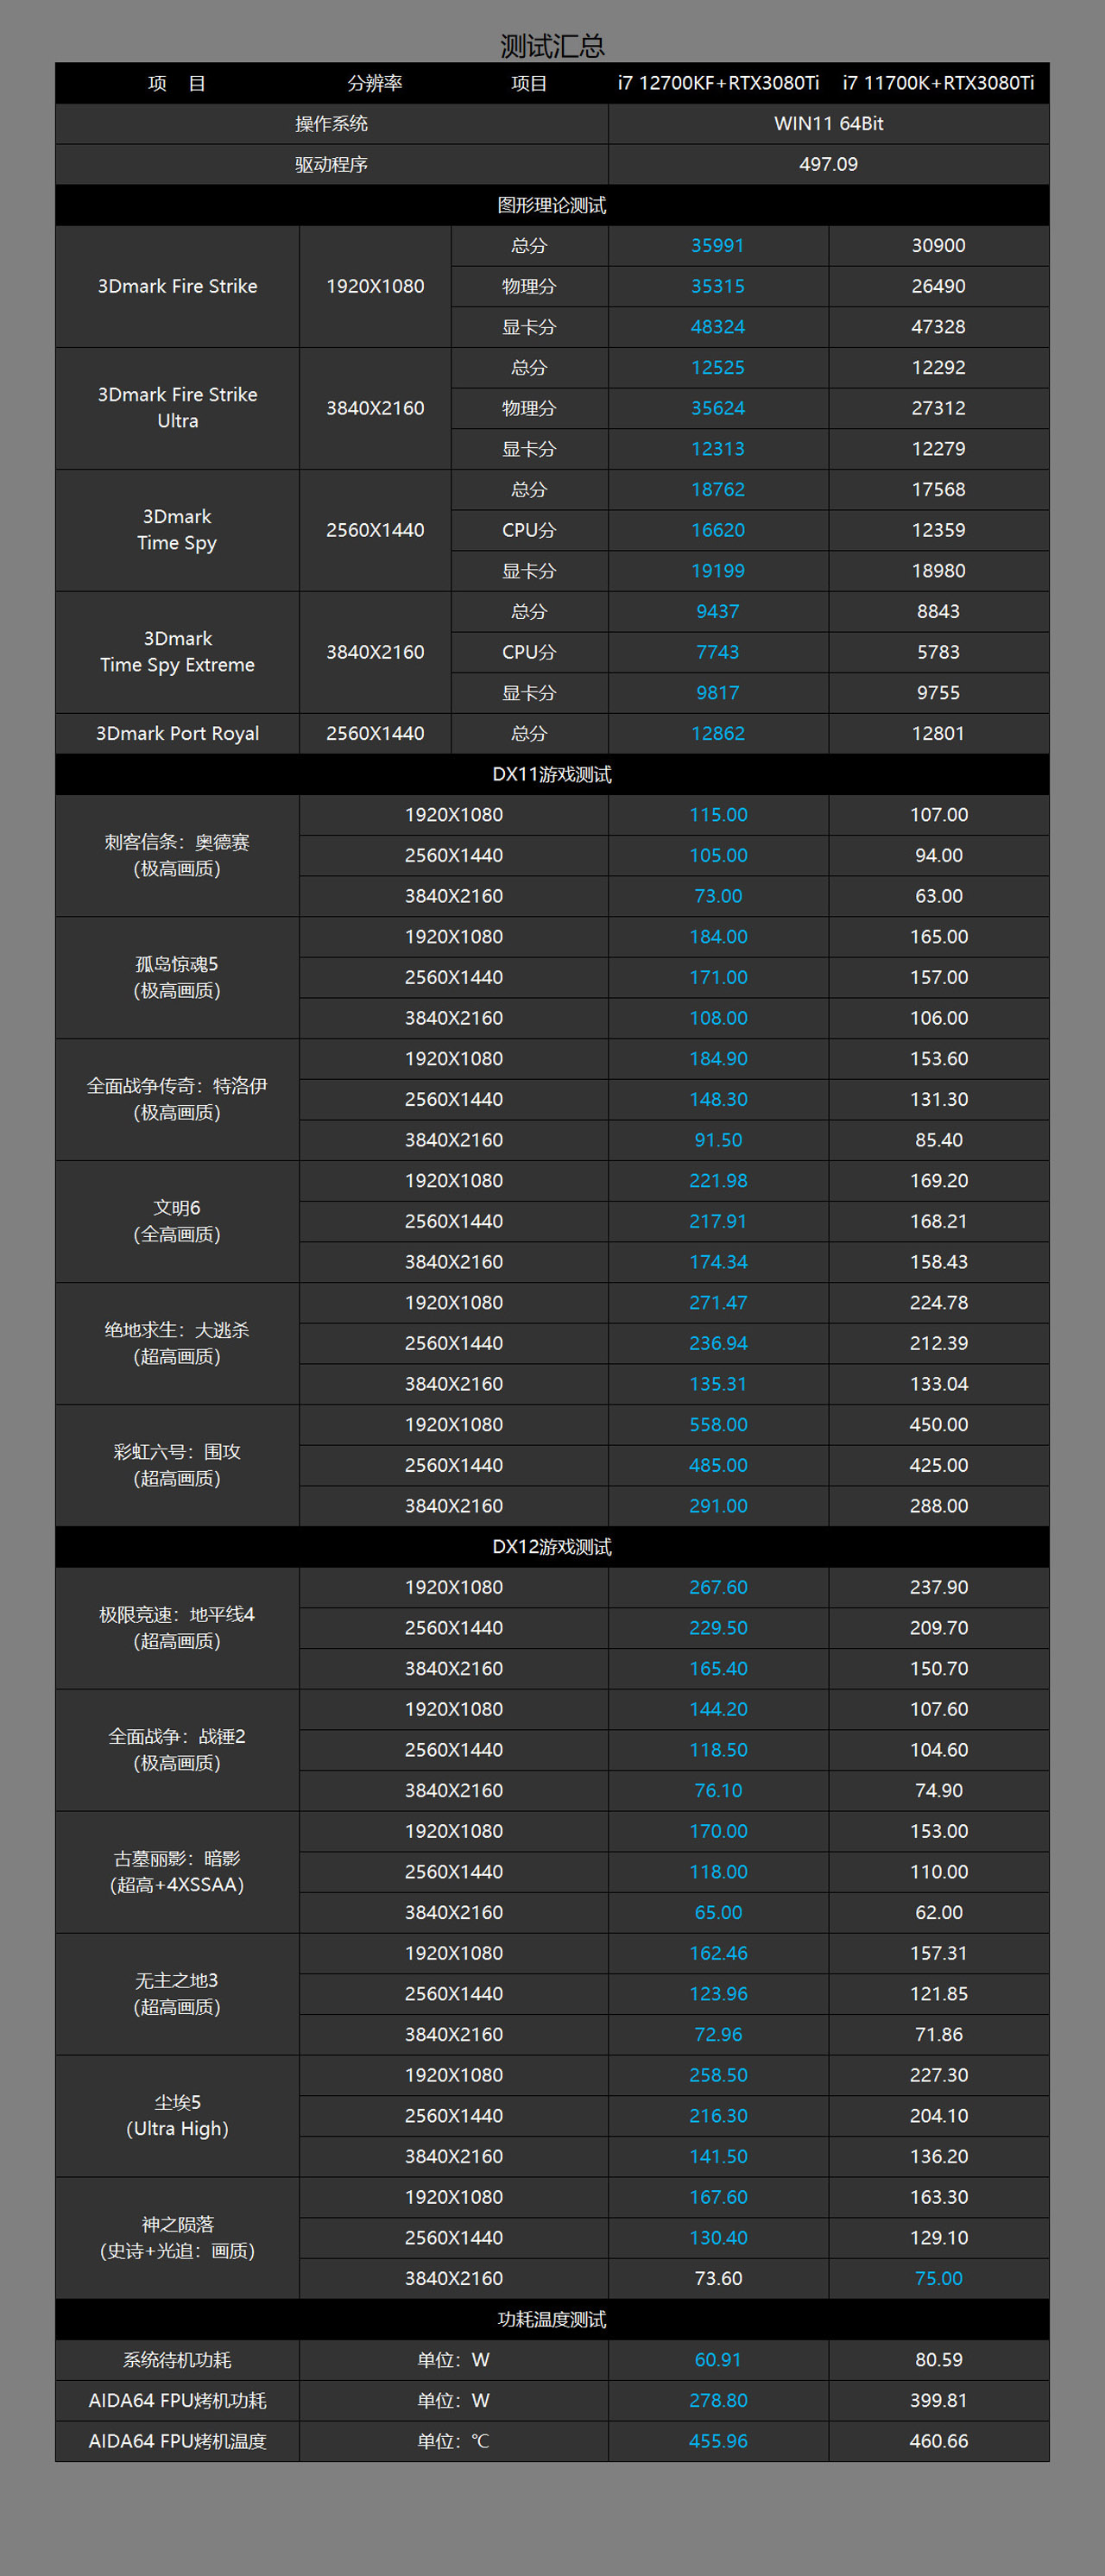Select the value 171.00
This screenshot has width=1105, height=2576.
pos(718,977)
